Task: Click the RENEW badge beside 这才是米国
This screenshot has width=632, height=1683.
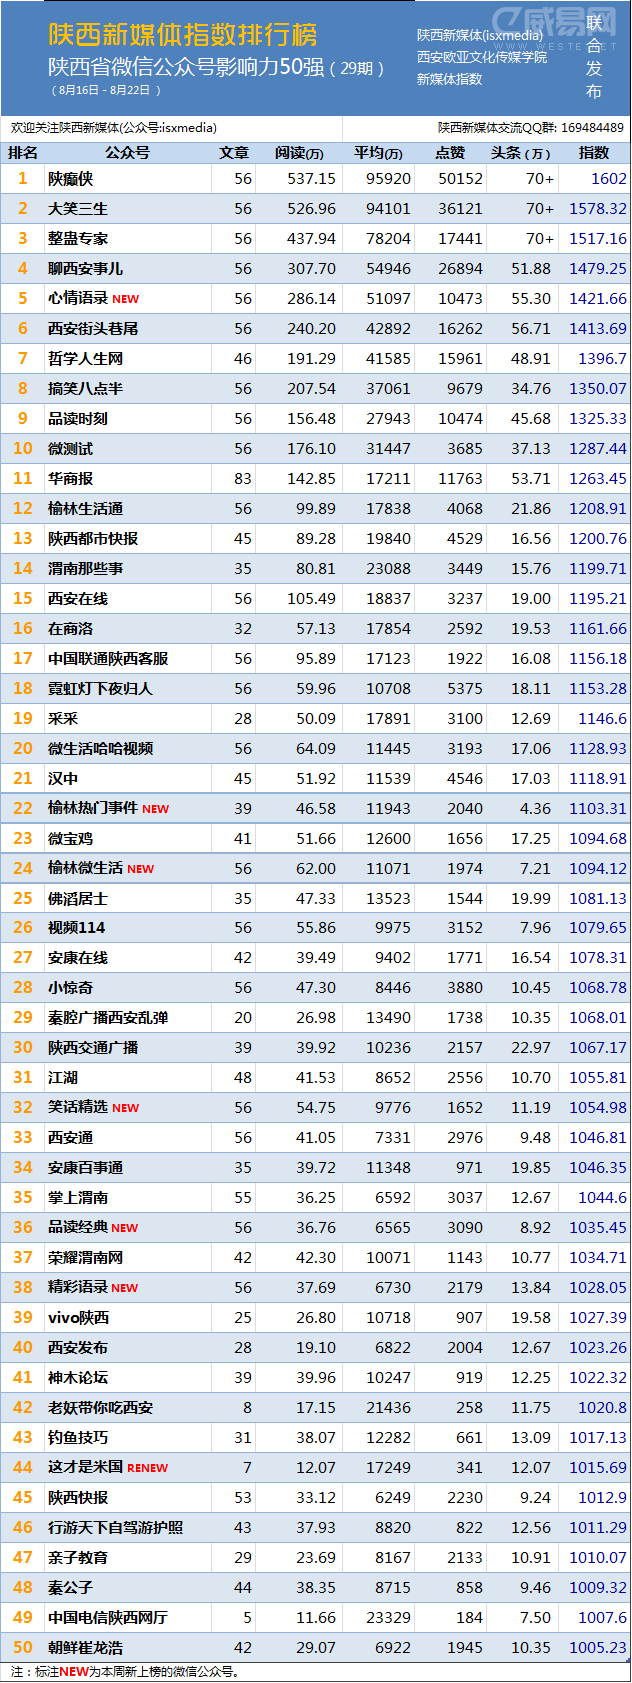Action: coord(147,1468)
